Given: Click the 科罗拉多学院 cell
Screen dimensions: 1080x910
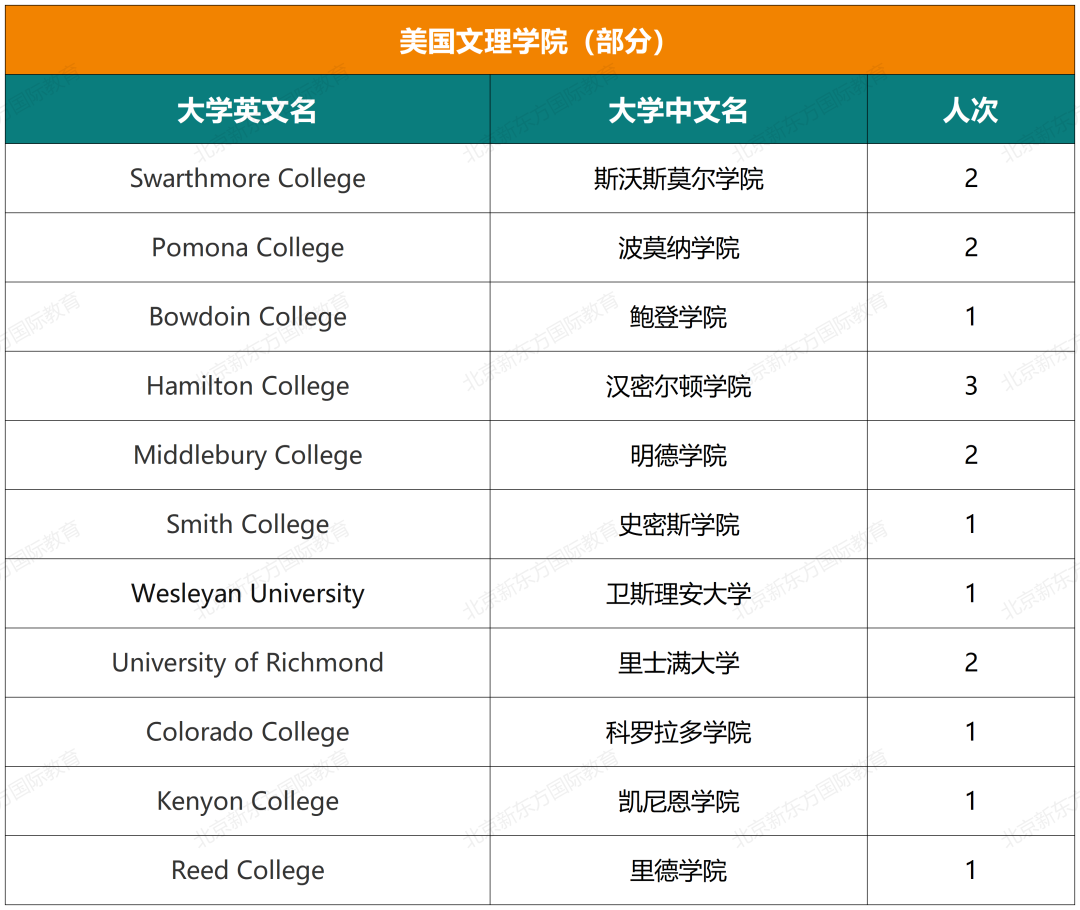Looking at the screenshot, I should 678,732.
